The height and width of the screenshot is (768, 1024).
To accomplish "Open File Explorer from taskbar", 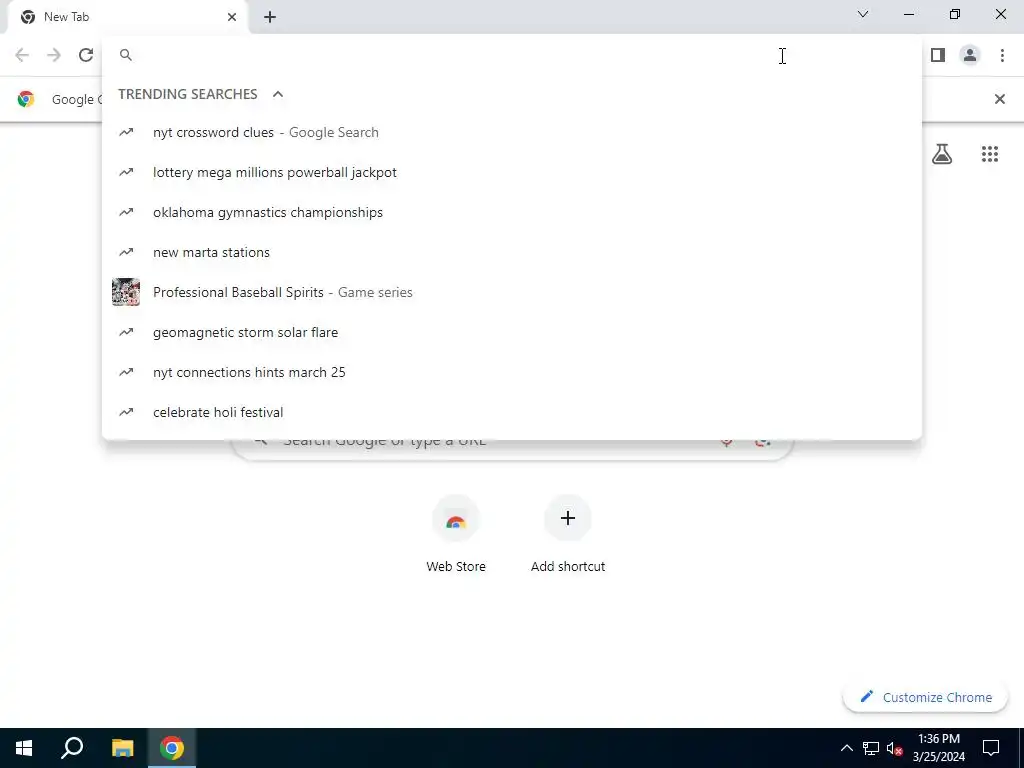I will click(122, 748).
